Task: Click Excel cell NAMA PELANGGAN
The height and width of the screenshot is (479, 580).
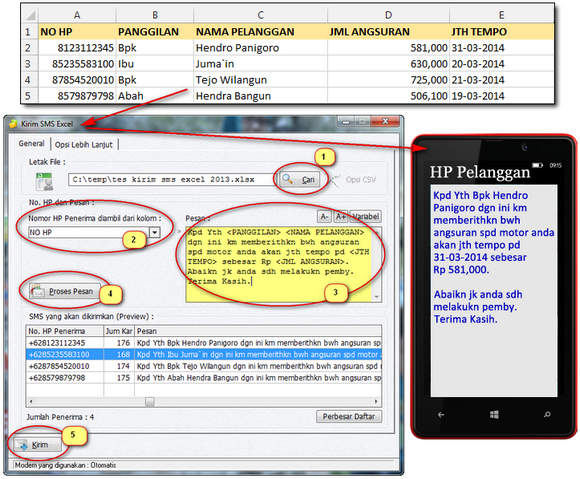Action: tap(260, 32)
